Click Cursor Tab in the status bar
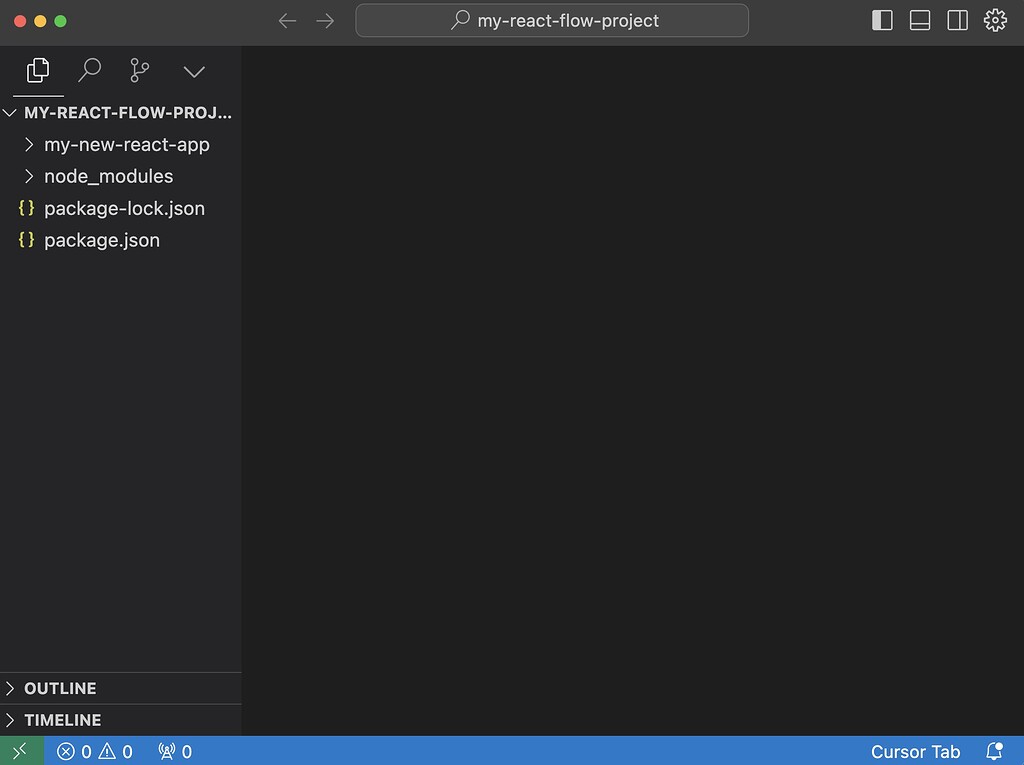The image size is (1024, 765). [915, 751]
